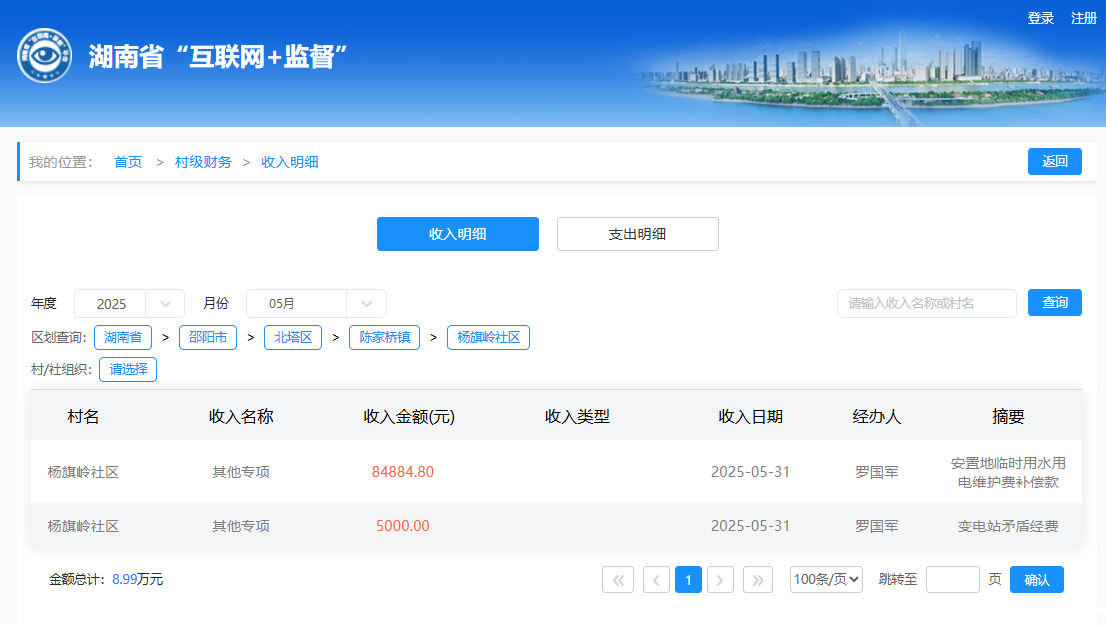Click 首页 in the breadcrumb

pyautogui.click(x=128, y=162)
